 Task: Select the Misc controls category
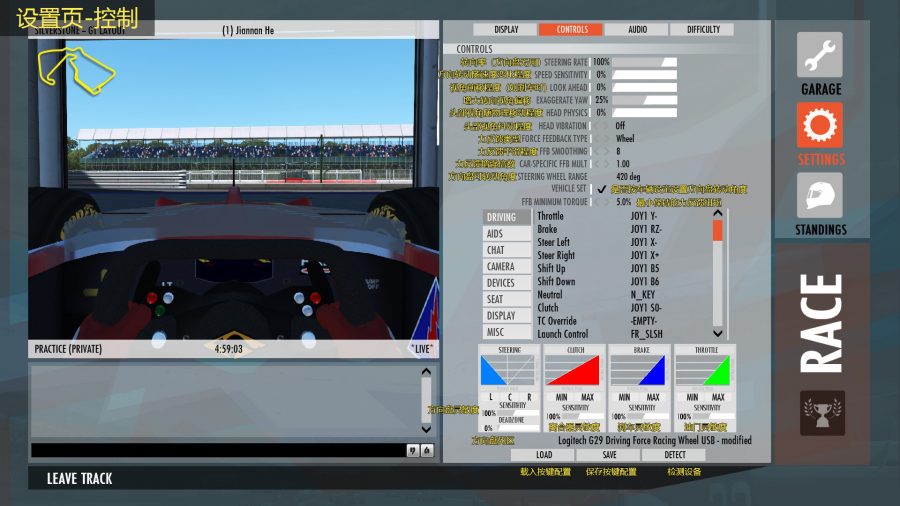[507, 332]
